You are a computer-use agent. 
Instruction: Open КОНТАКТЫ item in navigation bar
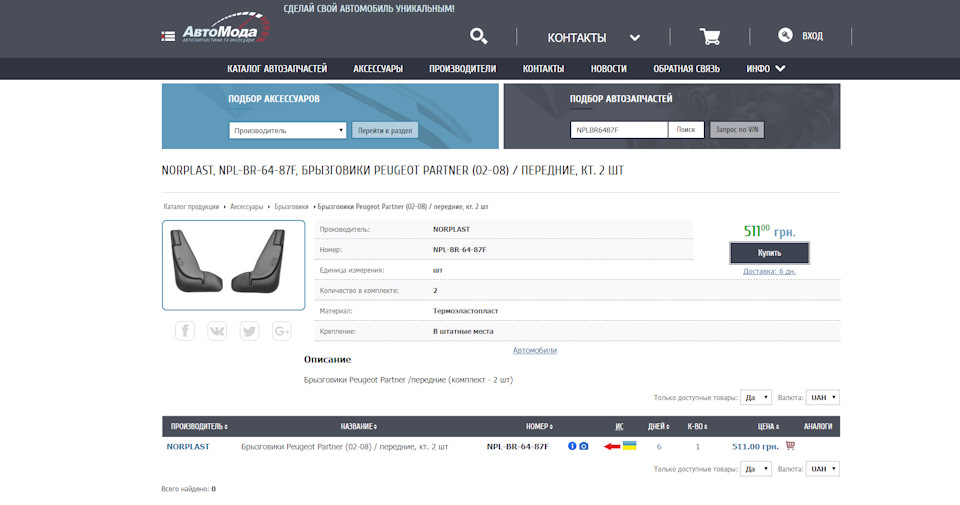pos(543,69)
